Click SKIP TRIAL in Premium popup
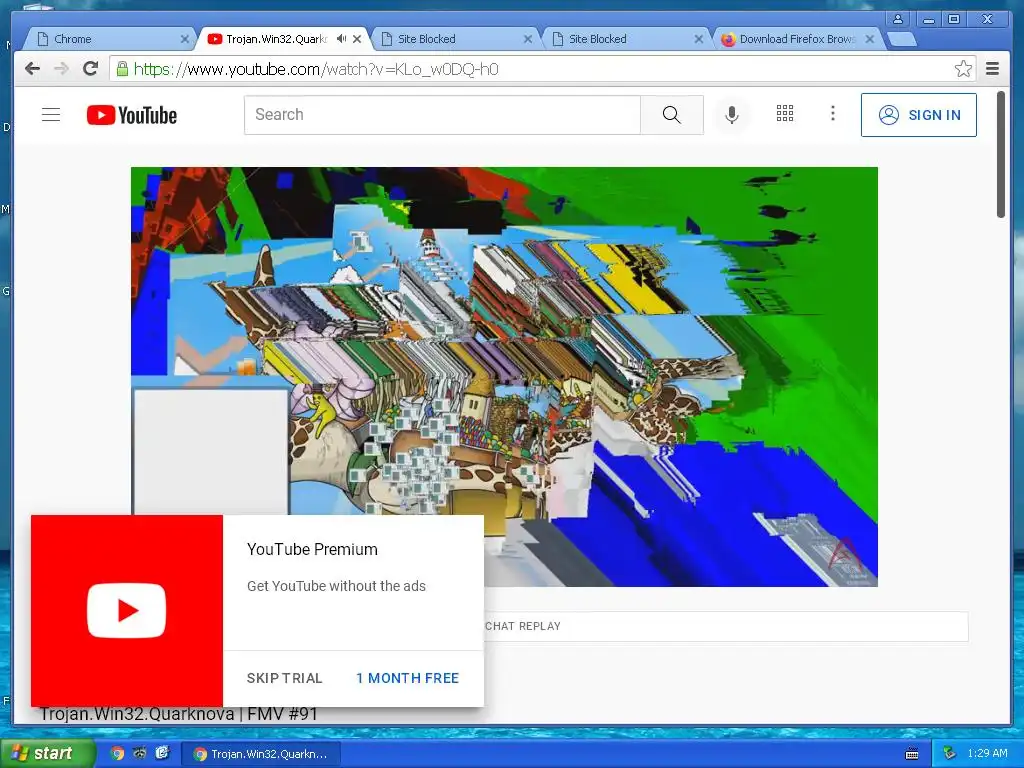 284,678
